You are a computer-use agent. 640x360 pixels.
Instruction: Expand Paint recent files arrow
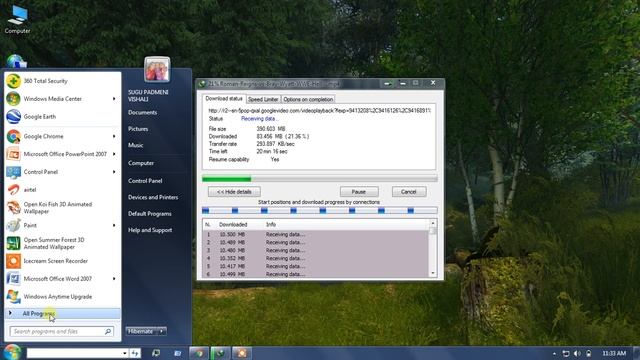pos(114,225)
